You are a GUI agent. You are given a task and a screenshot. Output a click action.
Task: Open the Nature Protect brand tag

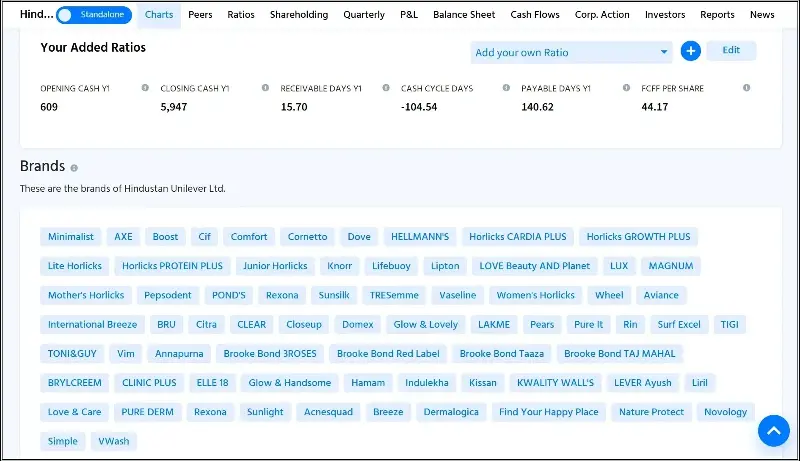[x=651, y=412]
